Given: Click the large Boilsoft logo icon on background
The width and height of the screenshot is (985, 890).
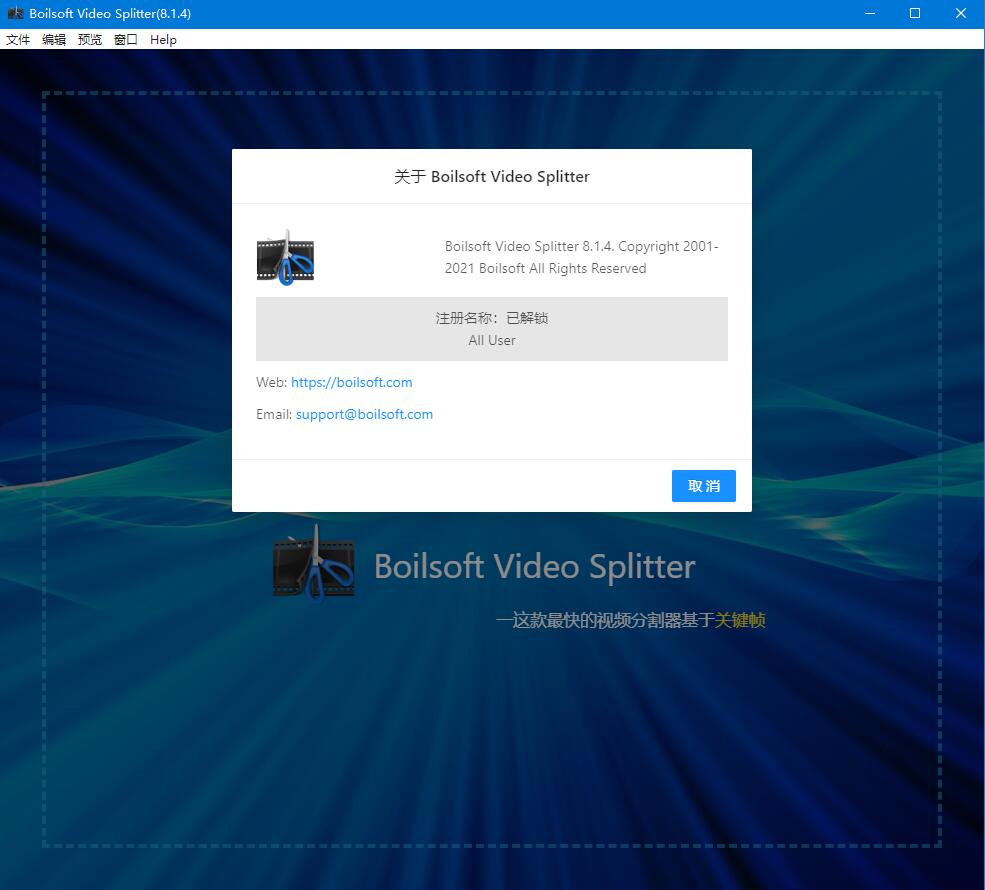Looking at the screenshot, I should point(313,563).
